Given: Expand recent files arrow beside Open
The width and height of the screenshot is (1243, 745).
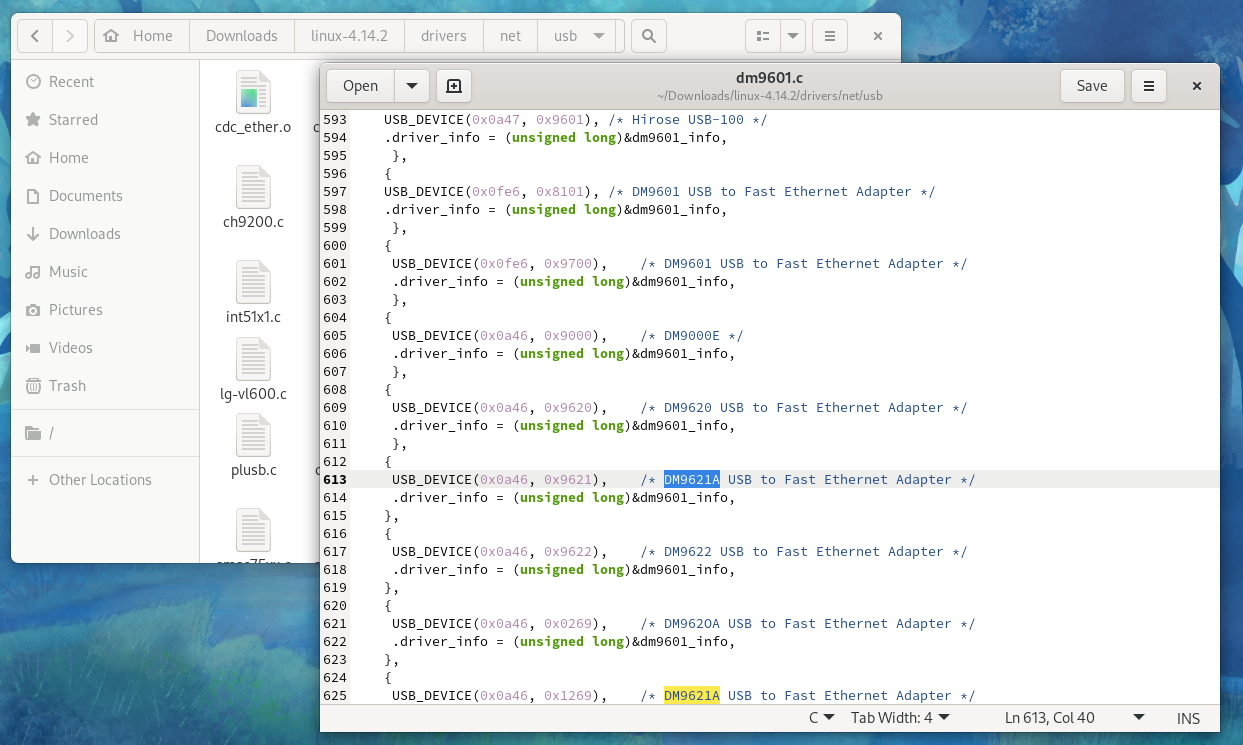Looking at the screenshot, I should [x=412, y=86].
